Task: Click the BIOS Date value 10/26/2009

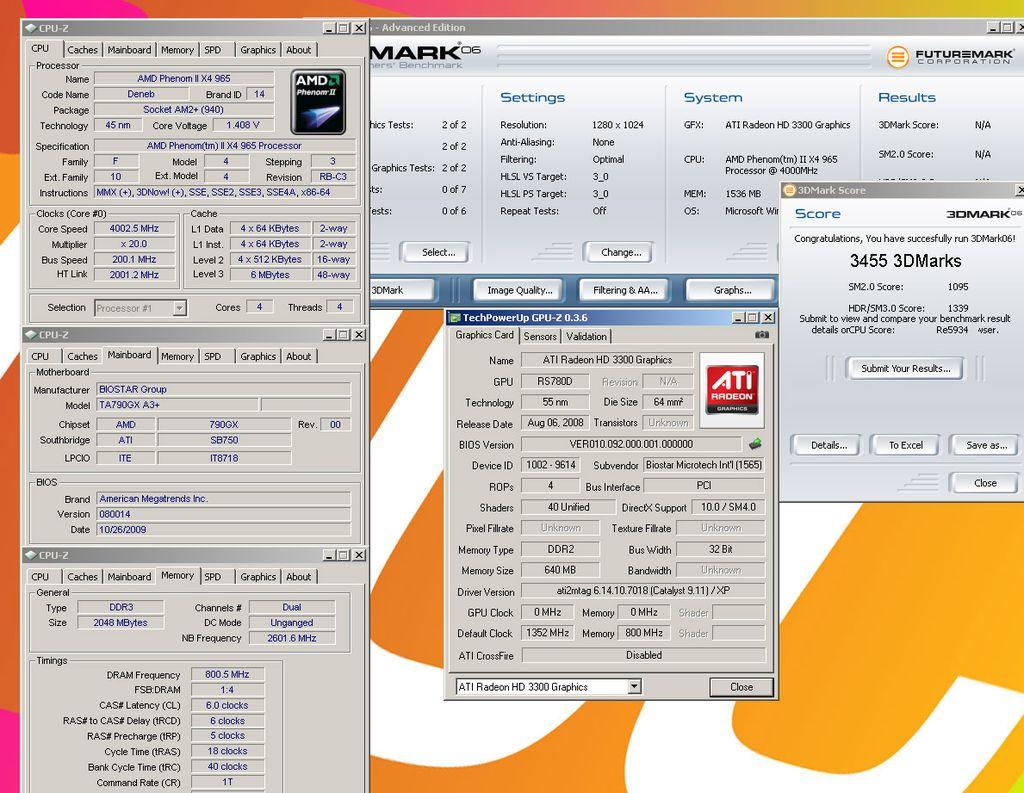Action: [223, 530]
